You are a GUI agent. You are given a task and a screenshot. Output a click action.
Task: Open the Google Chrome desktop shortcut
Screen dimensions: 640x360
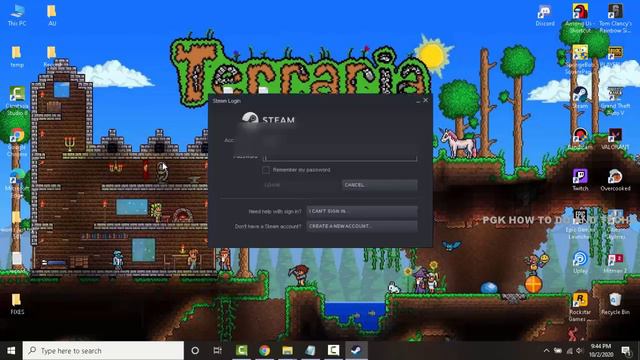click(x=17, y=141)
